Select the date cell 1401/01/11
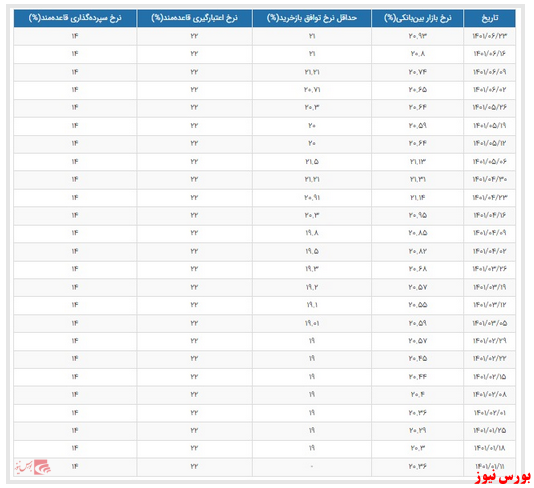 coord(489,466)
